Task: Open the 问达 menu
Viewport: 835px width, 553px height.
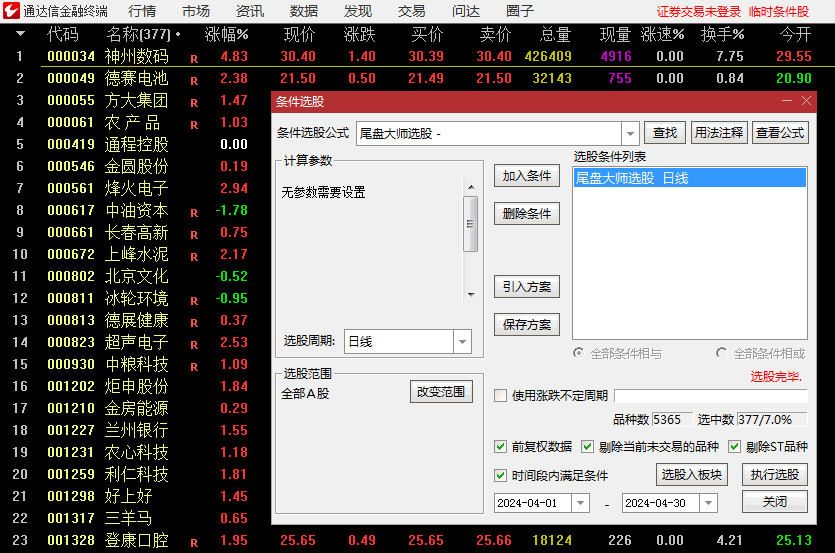Action: click(465, 11)
